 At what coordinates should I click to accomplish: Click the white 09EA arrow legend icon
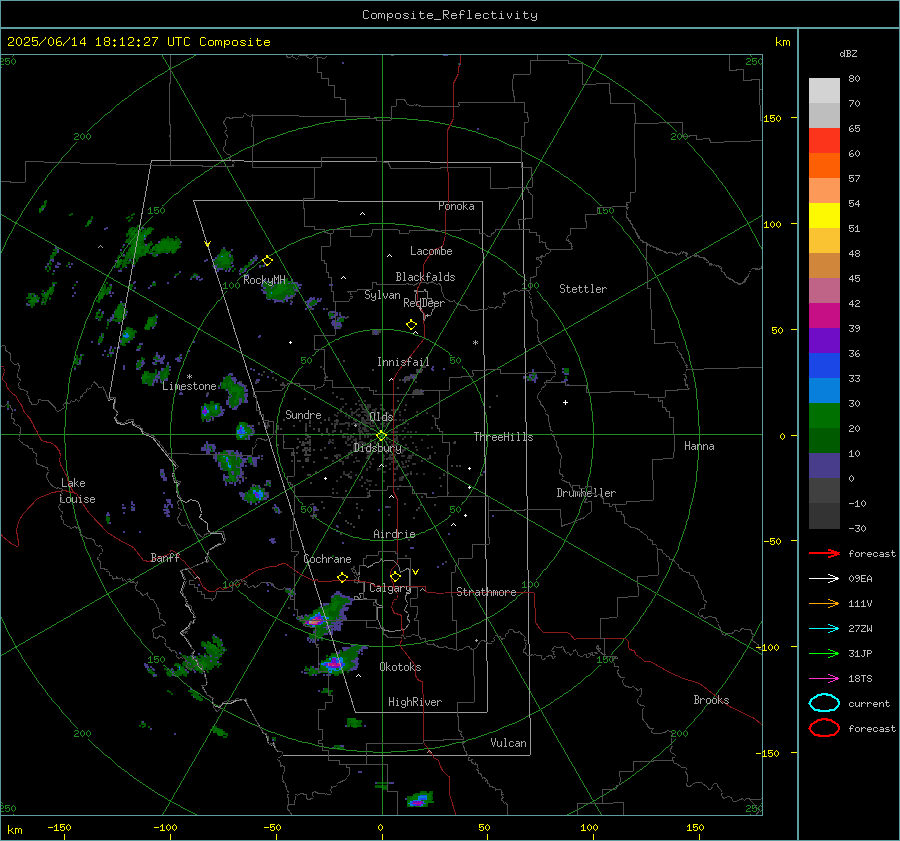coord(824,579)
